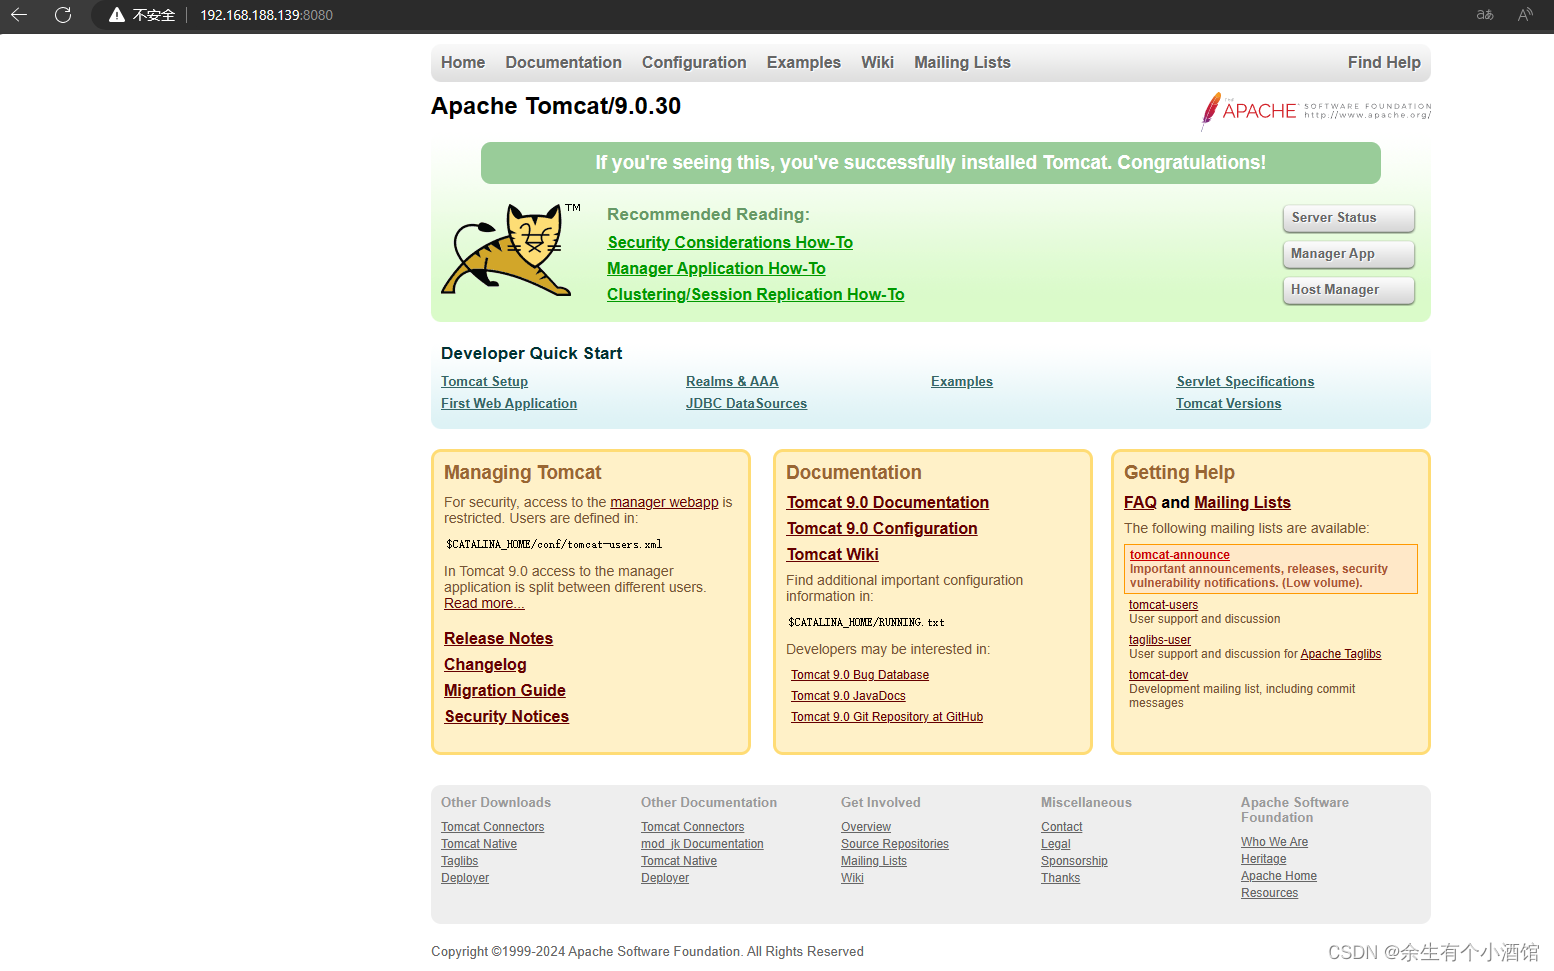
Task: Click the 'not secure' warning icon
Action: [x=115, y=15]
